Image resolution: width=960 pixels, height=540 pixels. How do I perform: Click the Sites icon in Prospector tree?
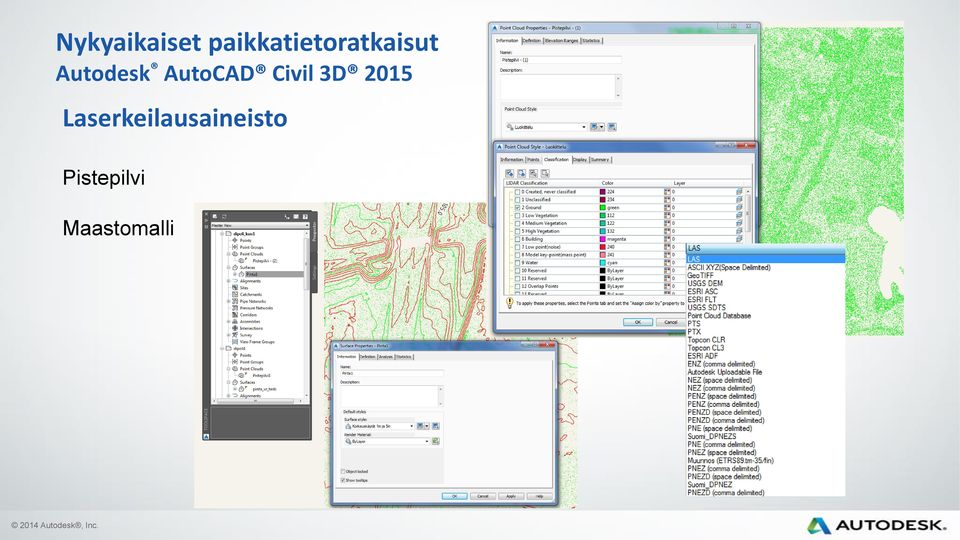(234, 287)
